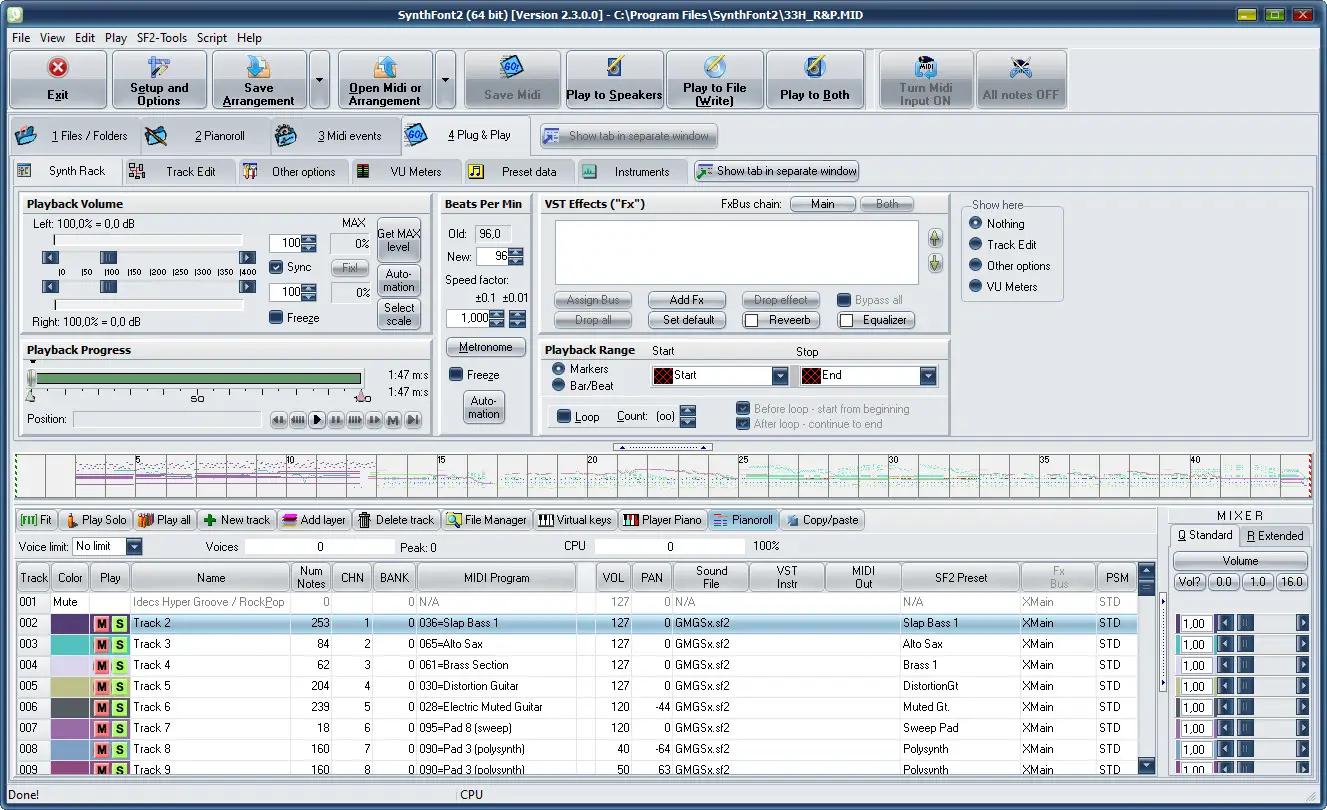1327x810 pixels.
Task: Click the Exit toolbar button
Action: 58,80
